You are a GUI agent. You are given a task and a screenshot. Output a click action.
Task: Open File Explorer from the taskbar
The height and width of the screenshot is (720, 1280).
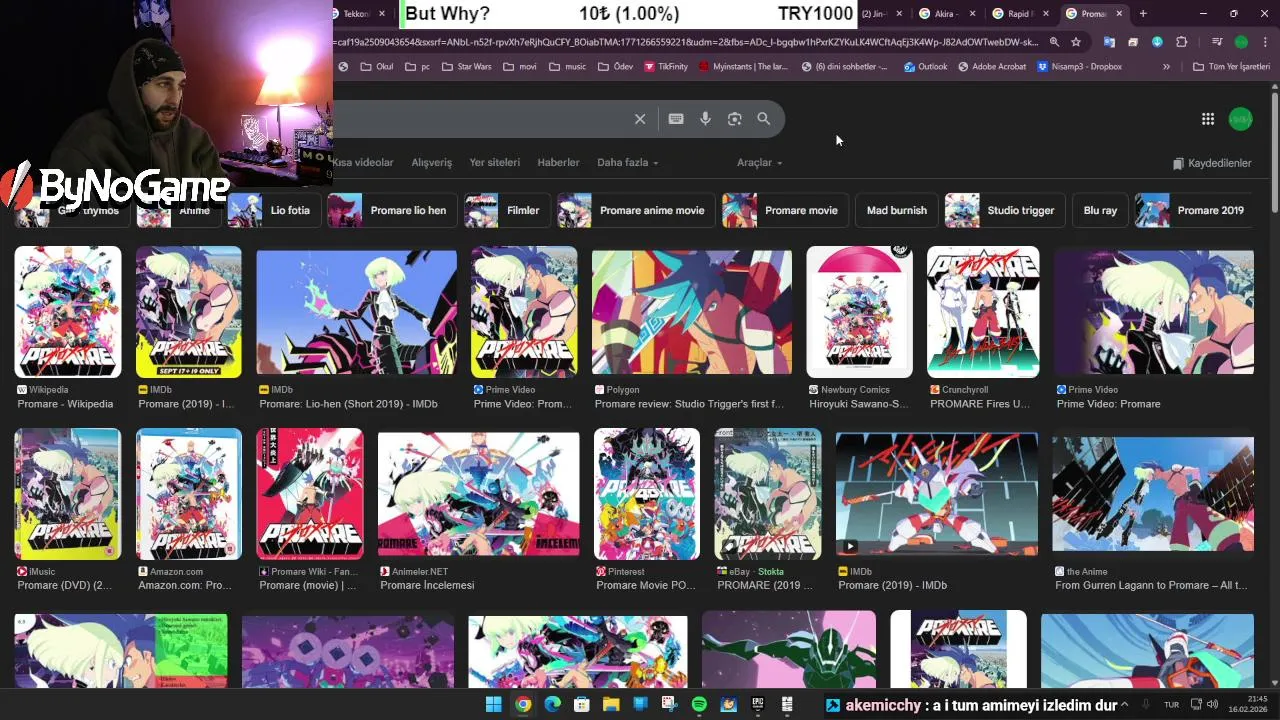611,705
